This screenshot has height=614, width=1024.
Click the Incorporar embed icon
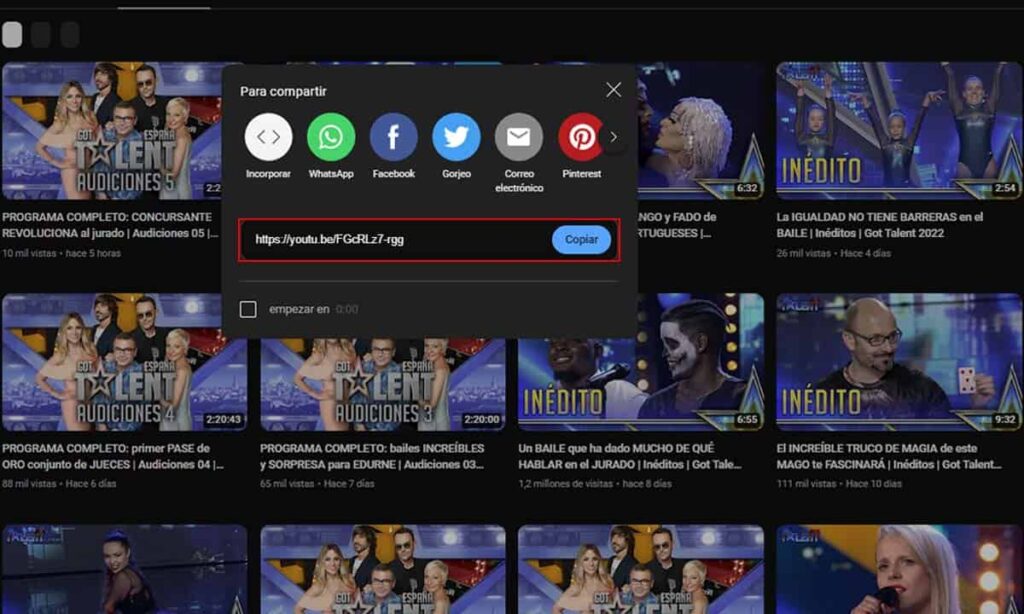(268, 137)
